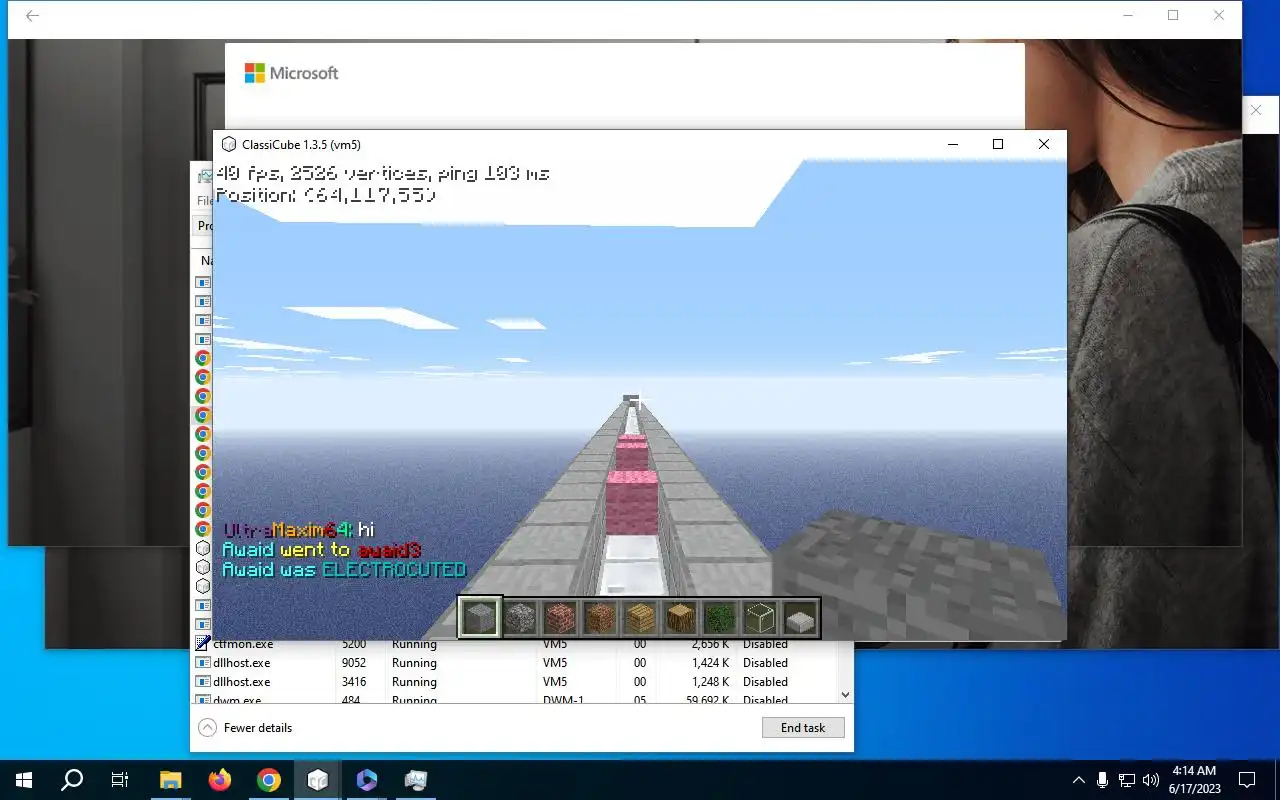The height and width of the screenshot is (800, 1280).
Task: Select the slab block in the hotbar
Action: click(800, 619)
